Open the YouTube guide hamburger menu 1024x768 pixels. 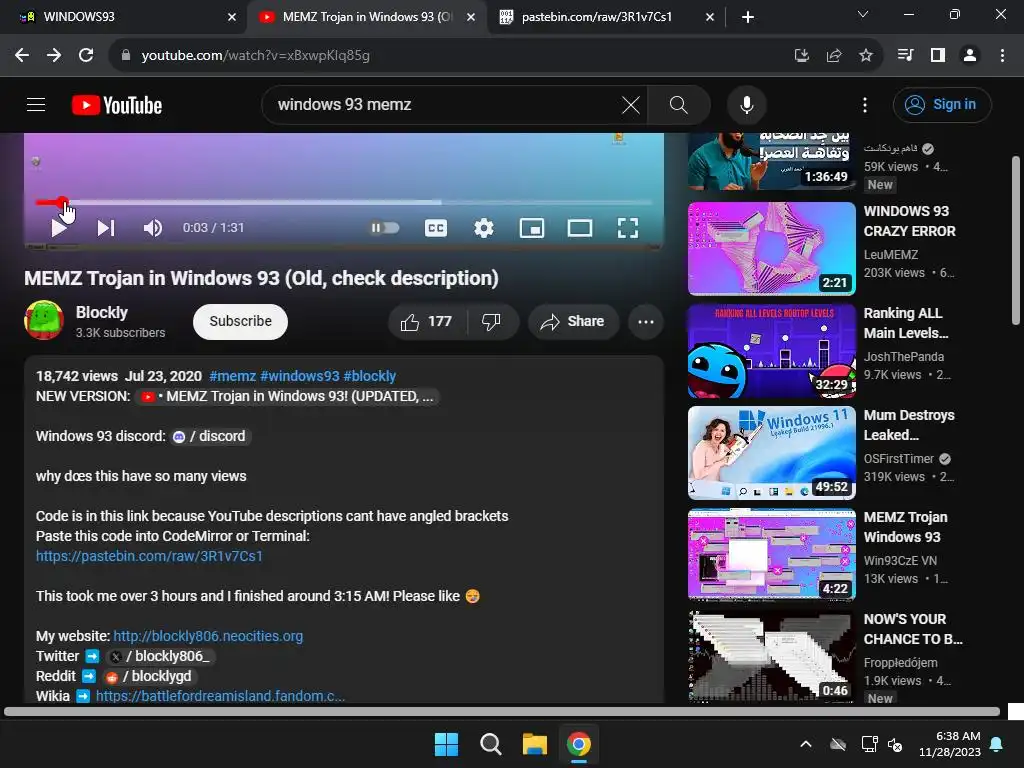pos(36,104)
